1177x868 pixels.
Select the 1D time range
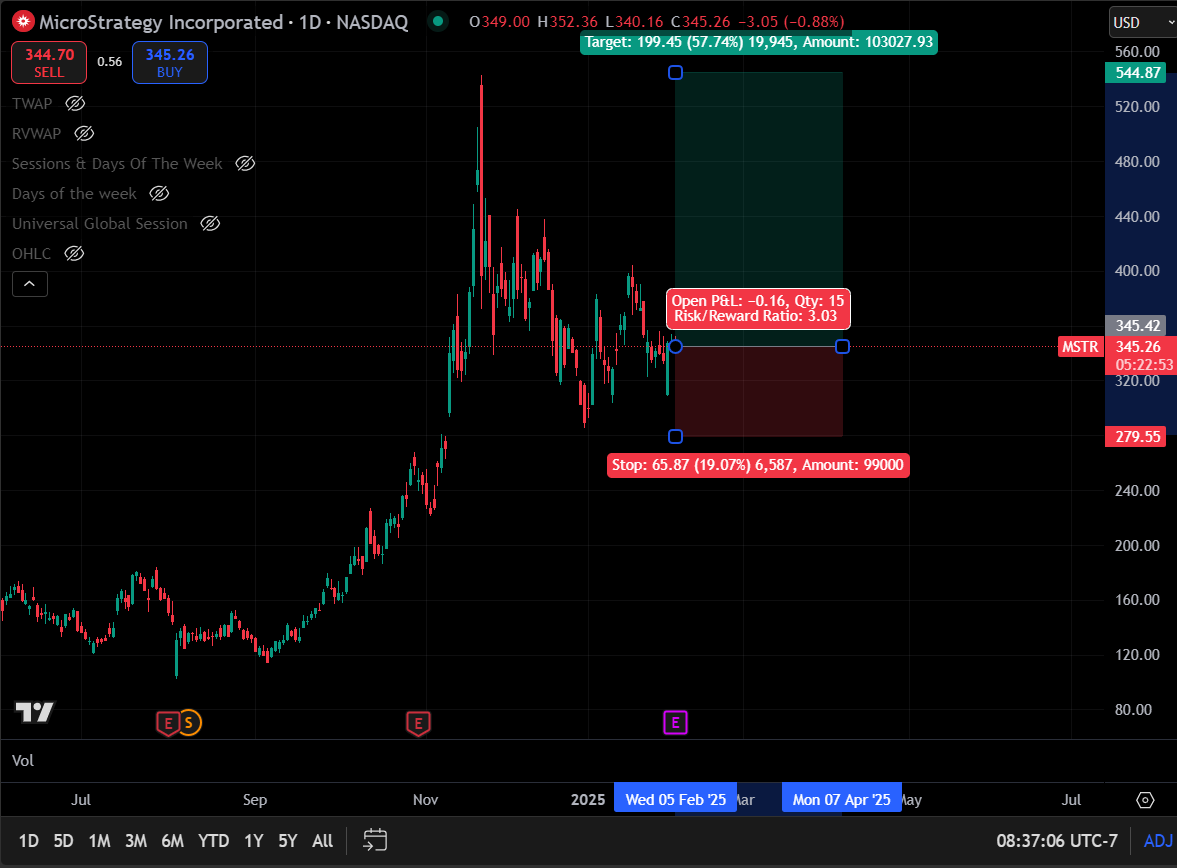coord(29,841)
